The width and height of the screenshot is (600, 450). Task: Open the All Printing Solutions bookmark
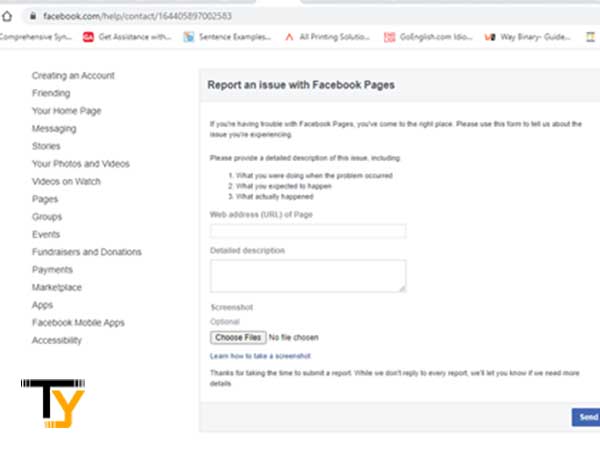pyautogui.click(x=327, y=37)
